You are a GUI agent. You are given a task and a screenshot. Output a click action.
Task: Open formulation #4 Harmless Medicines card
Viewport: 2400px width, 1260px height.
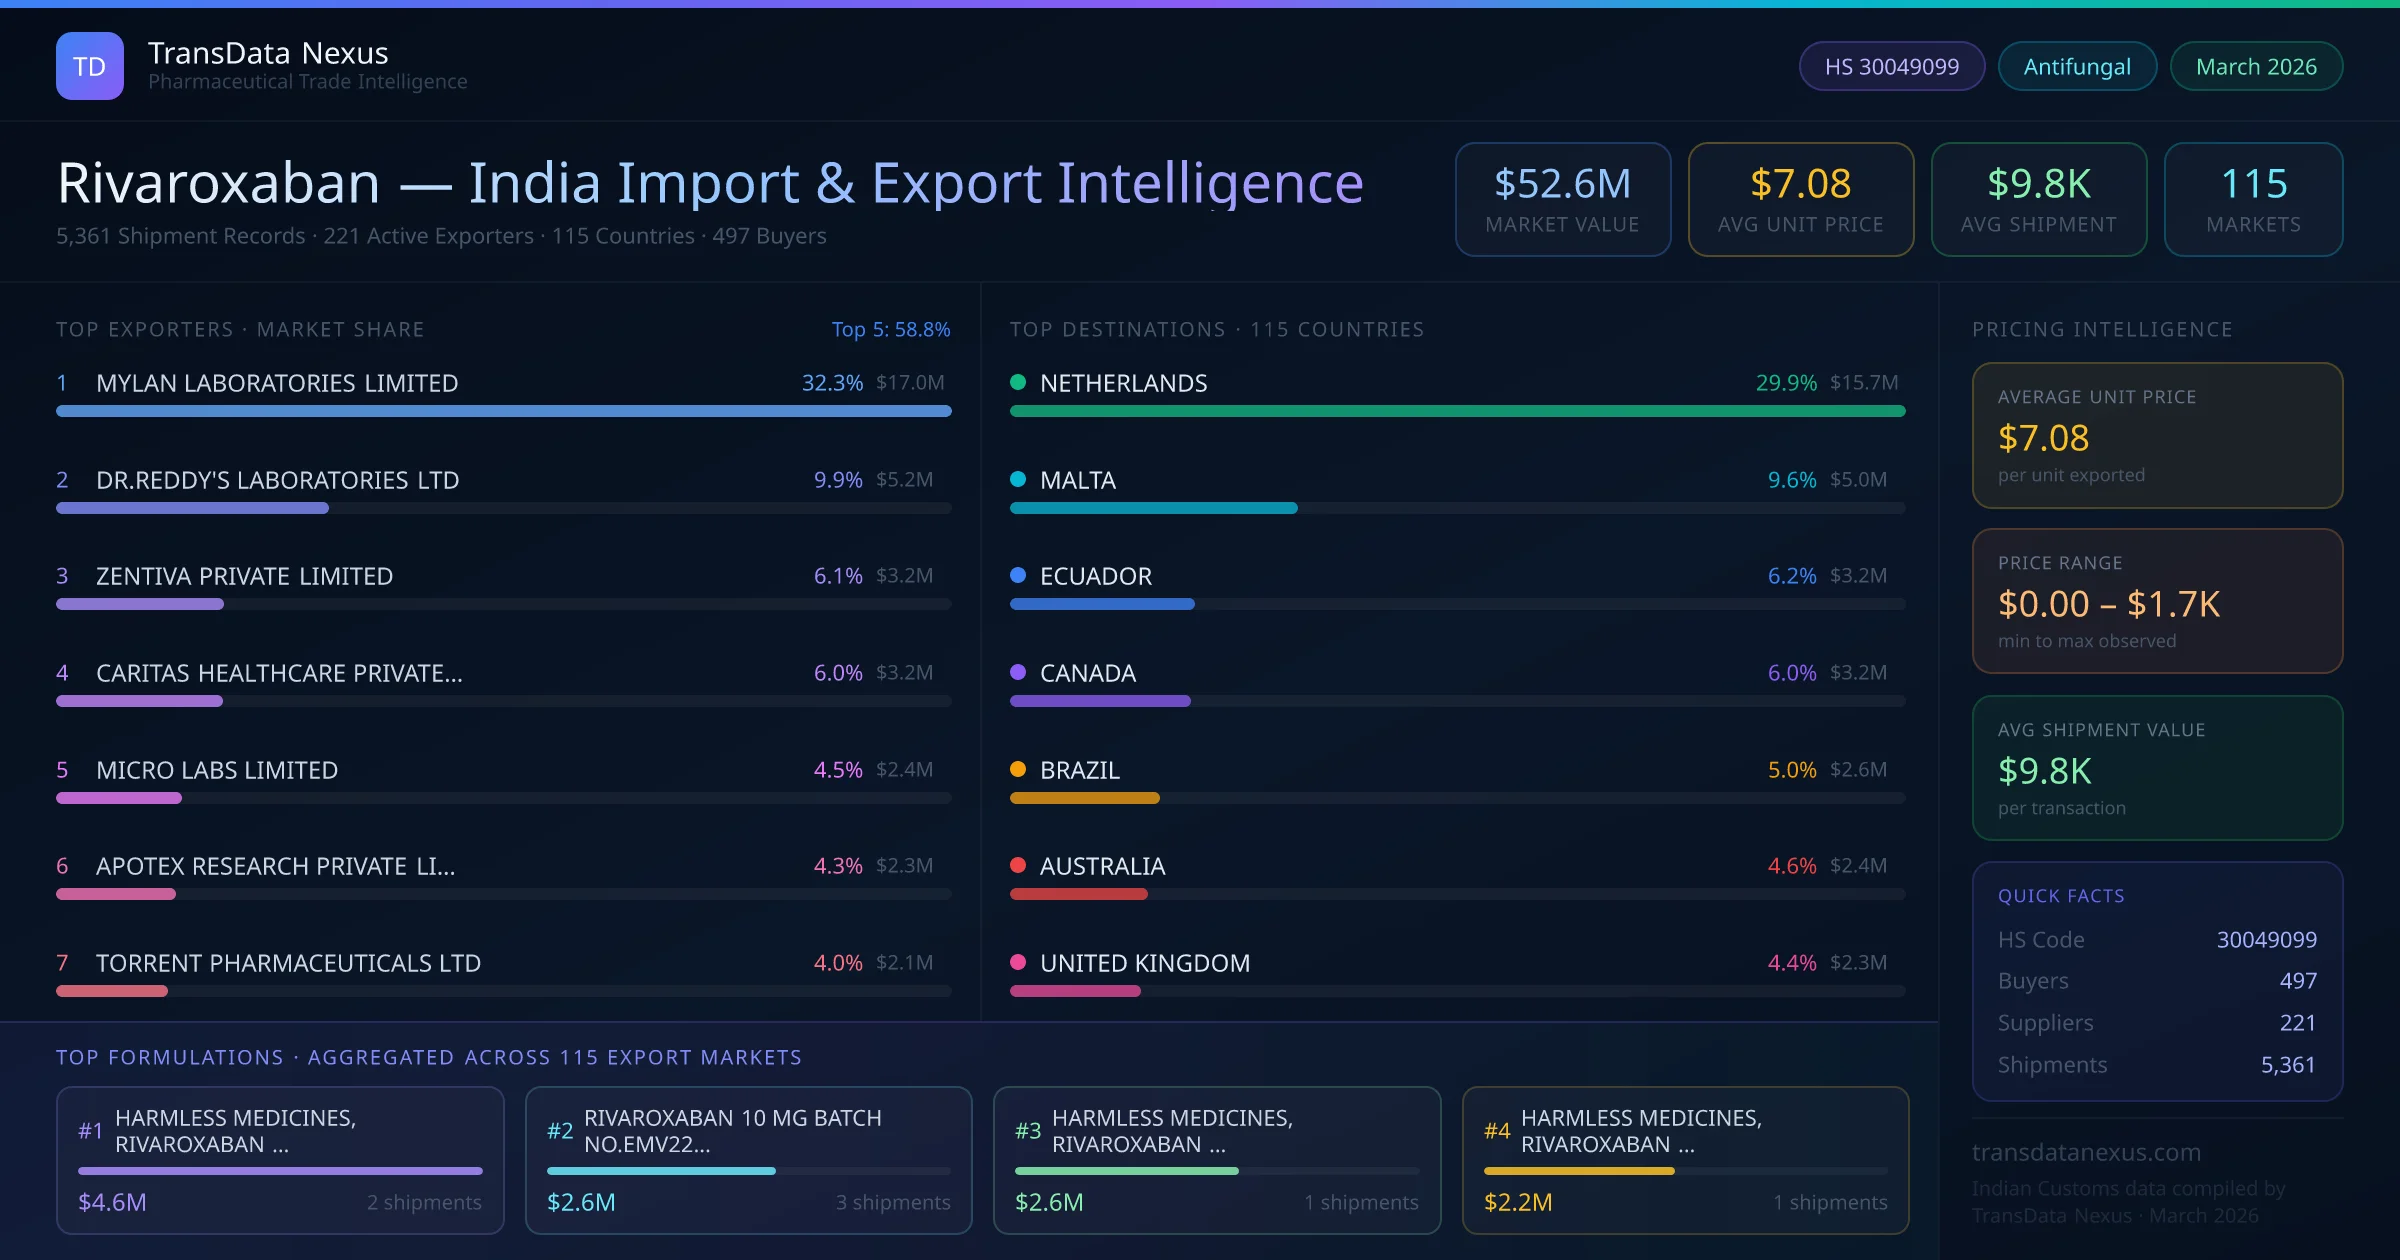coord(1685,1159)
